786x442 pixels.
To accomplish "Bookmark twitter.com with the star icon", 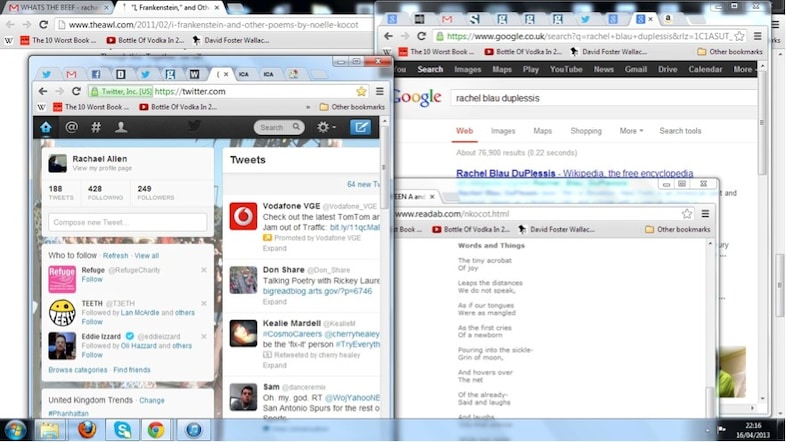I will [x=361, y=91].
